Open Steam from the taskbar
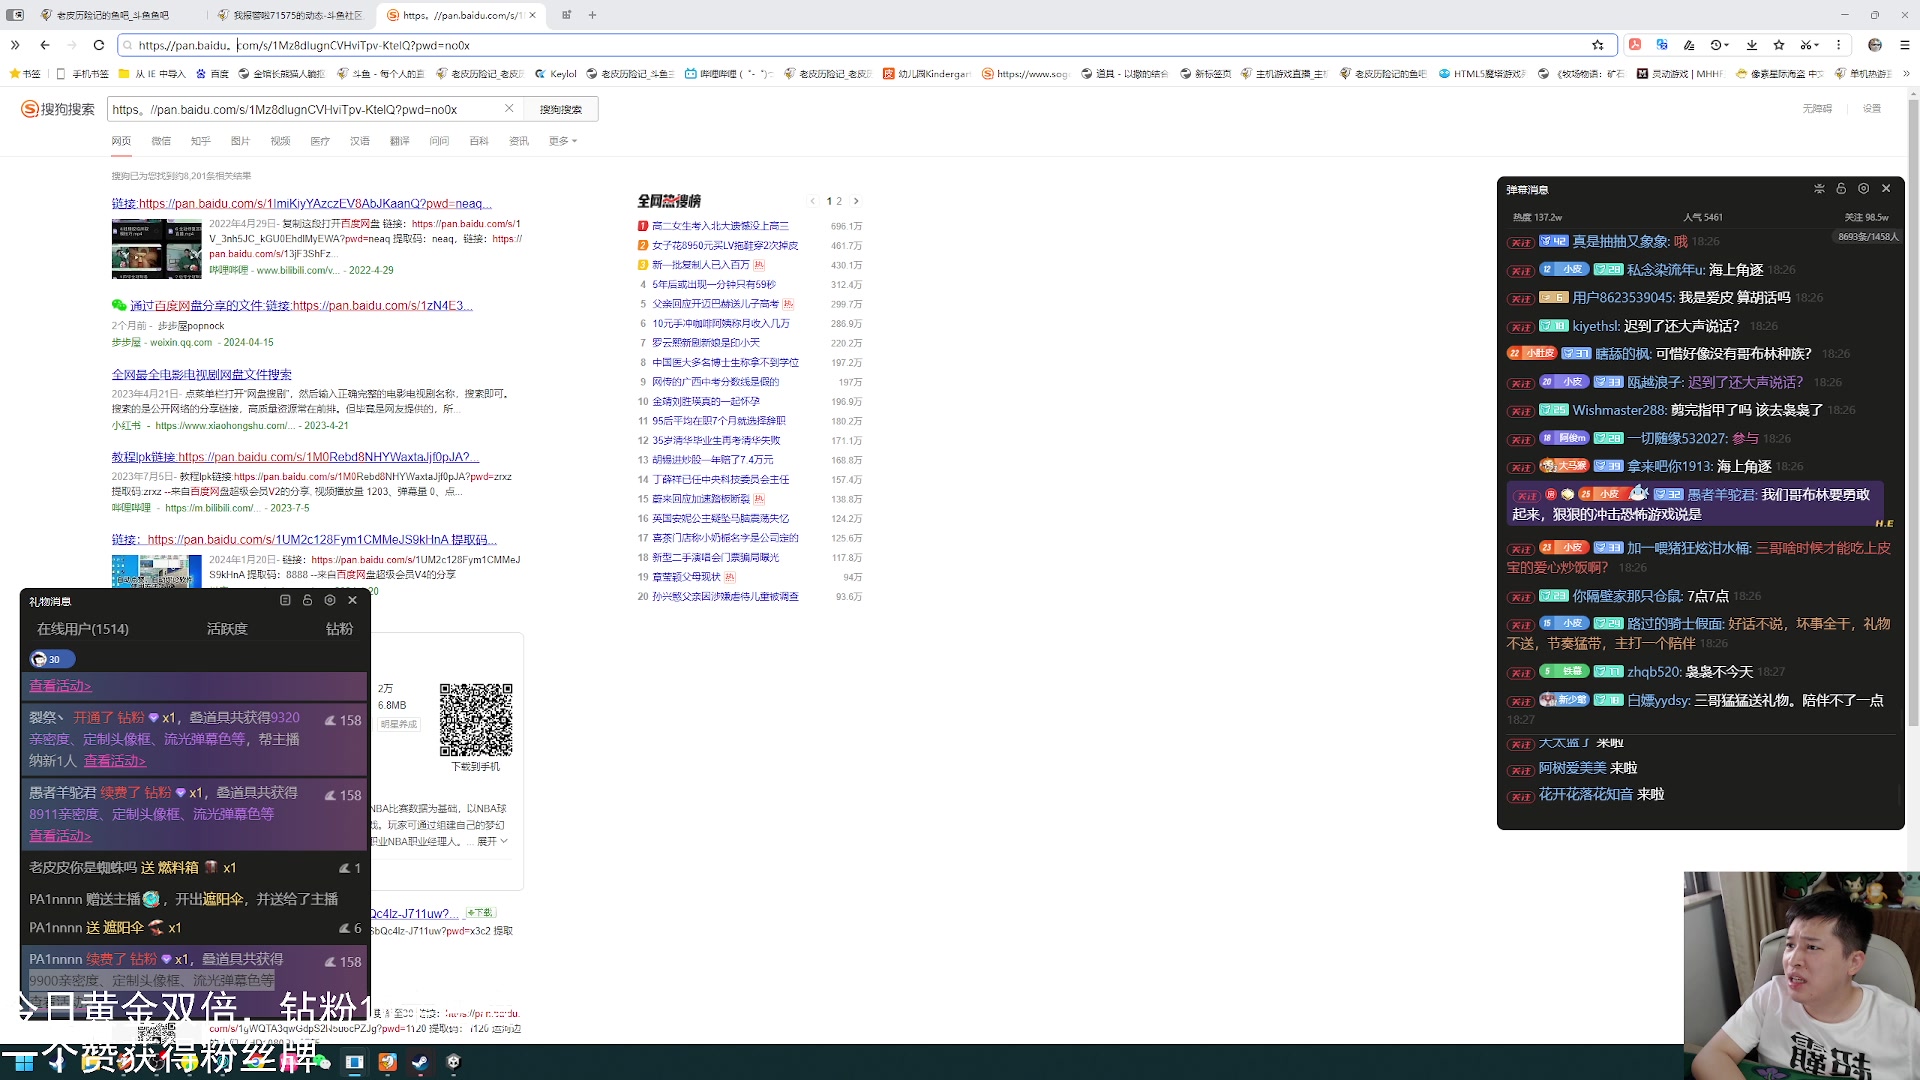 coord(420,1062)
